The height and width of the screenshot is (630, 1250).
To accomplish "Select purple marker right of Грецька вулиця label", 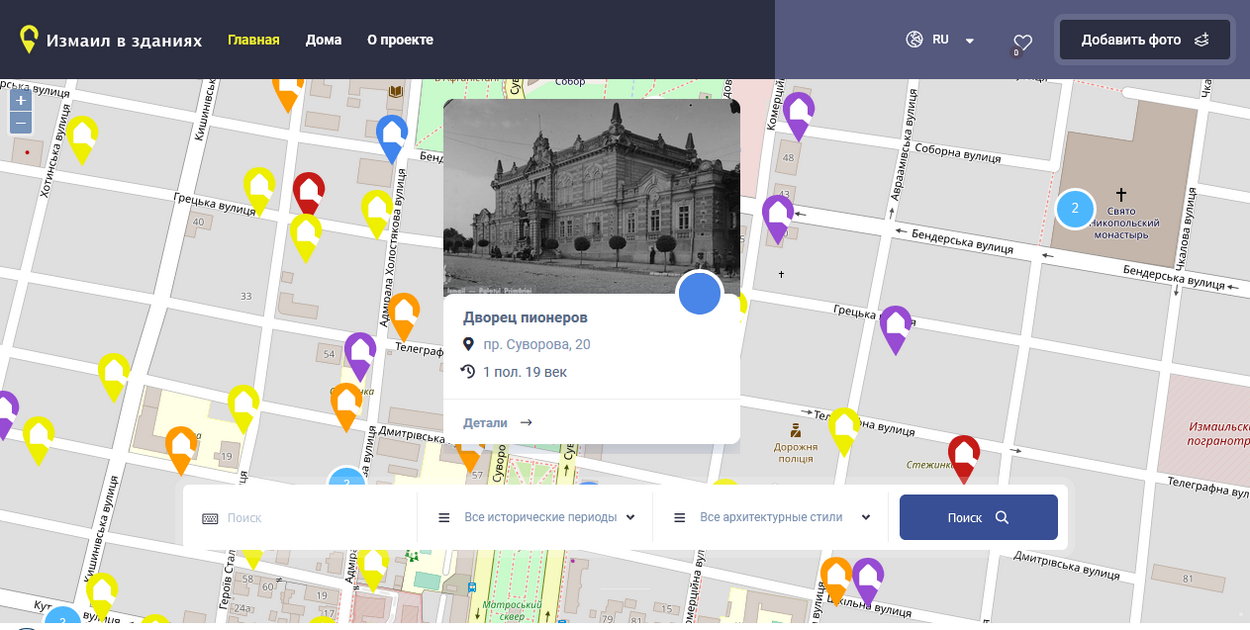I will pyautogui.click(x=896, y=329).
